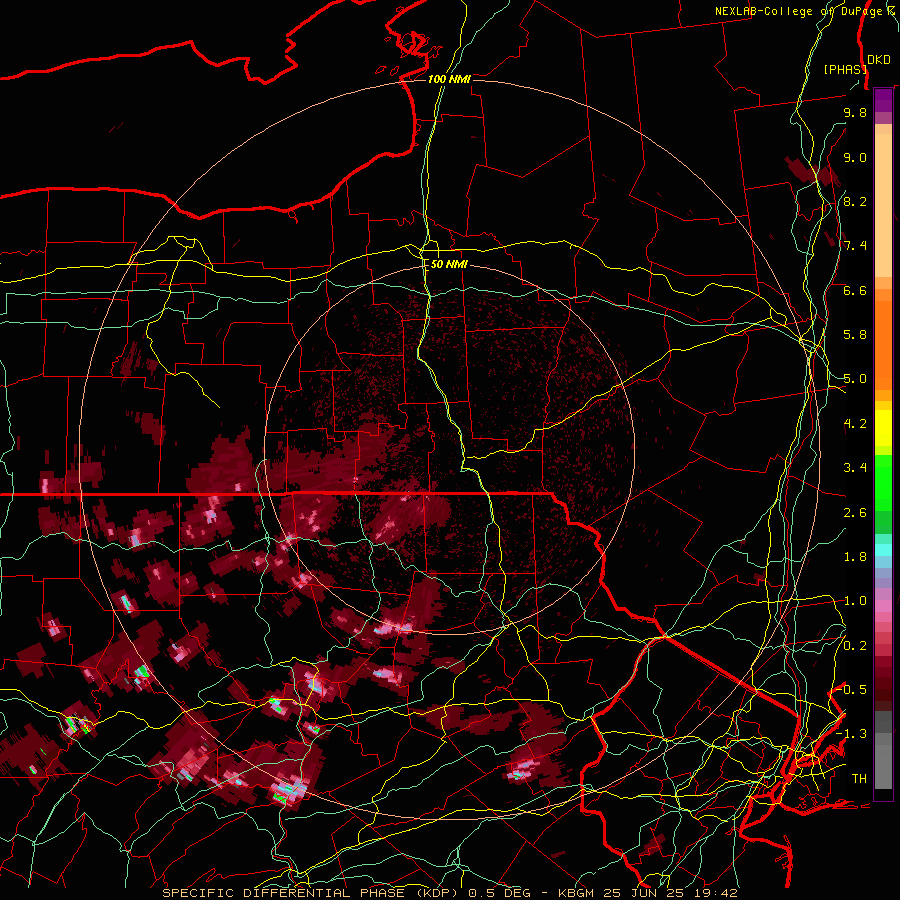This screenshot has width=900, height=900.
Task: Click the 50 NMI range ring label
Action: (x=449, y=264)
